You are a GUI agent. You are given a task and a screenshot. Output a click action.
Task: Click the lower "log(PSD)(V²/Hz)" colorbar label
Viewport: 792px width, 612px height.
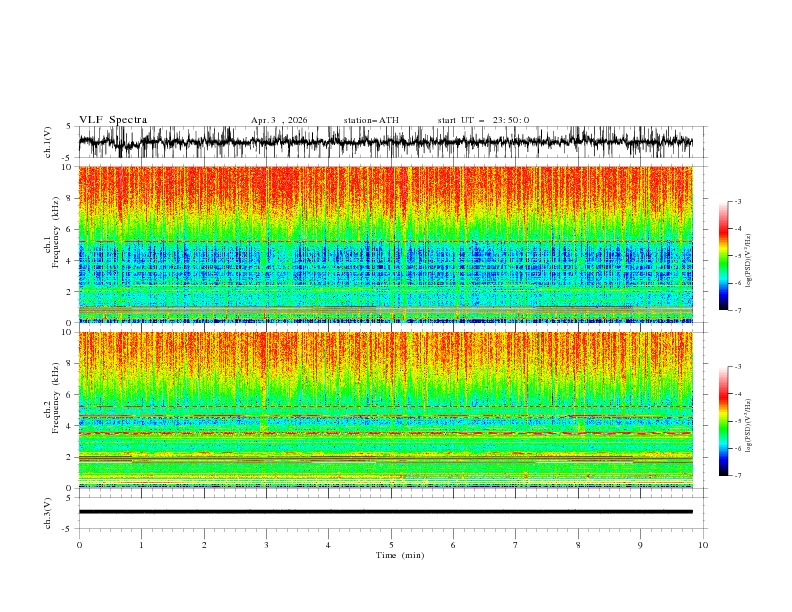pyautogui.click(x=750, y=426)
